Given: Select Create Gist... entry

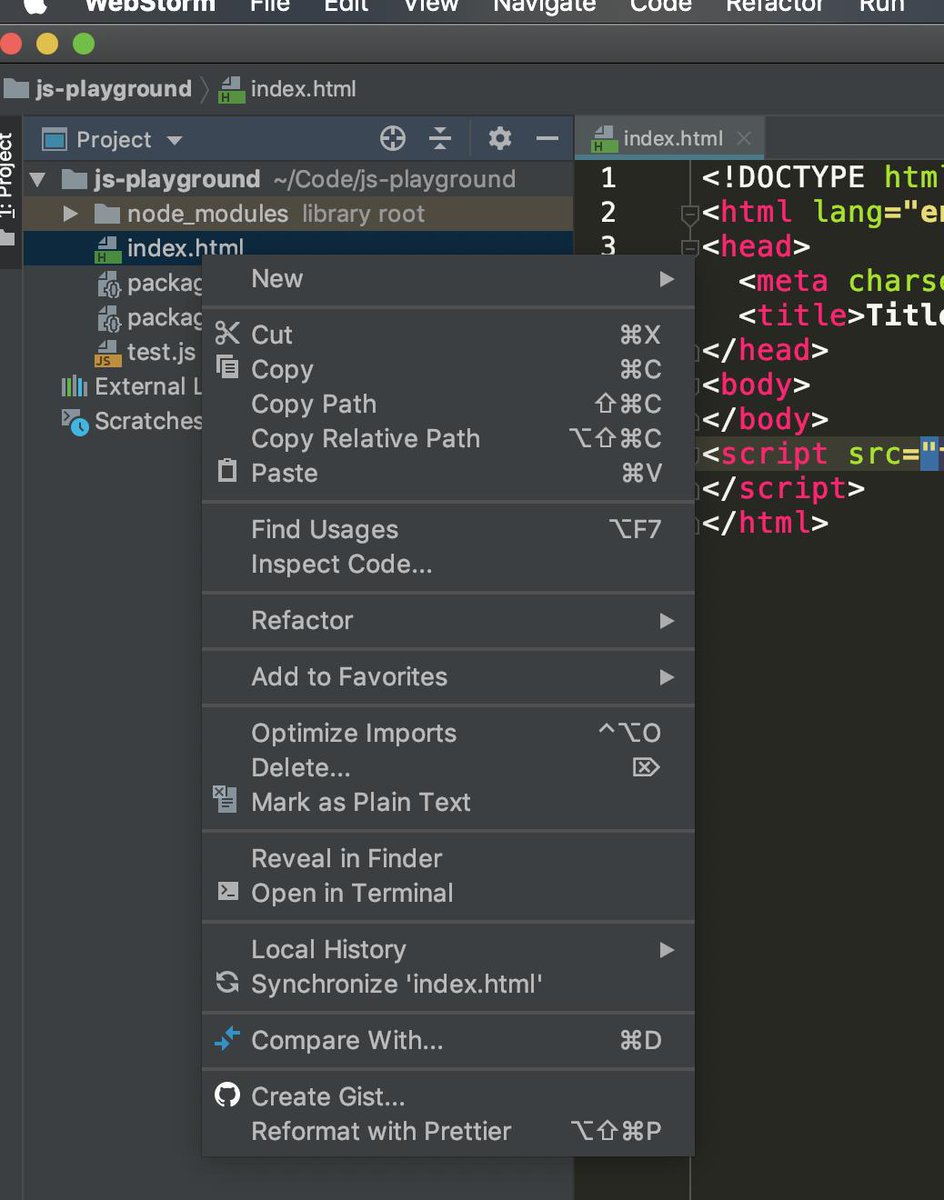Looking at the screenshot, I should tap(448, 1097).
